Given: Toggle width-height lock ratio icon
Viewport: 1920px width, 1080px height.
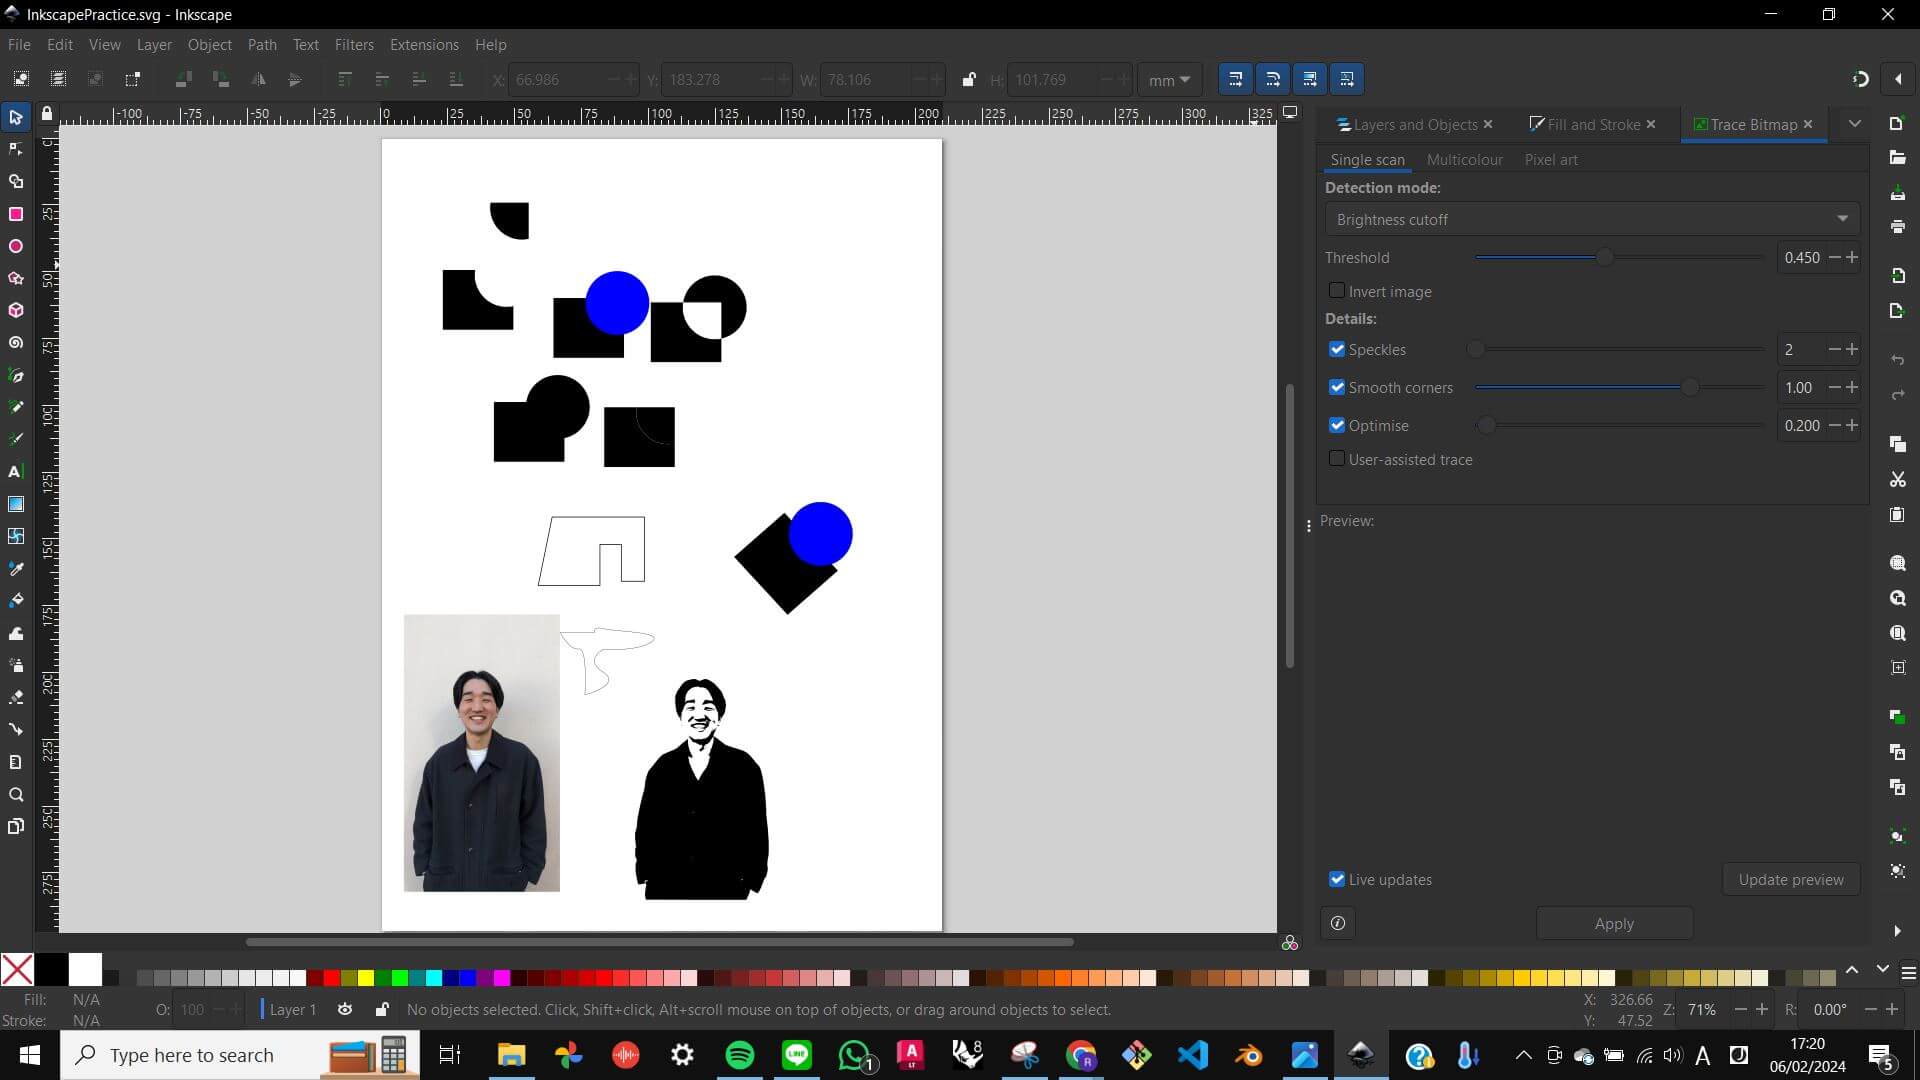Looking at the screenshot, I should (968, 79).
